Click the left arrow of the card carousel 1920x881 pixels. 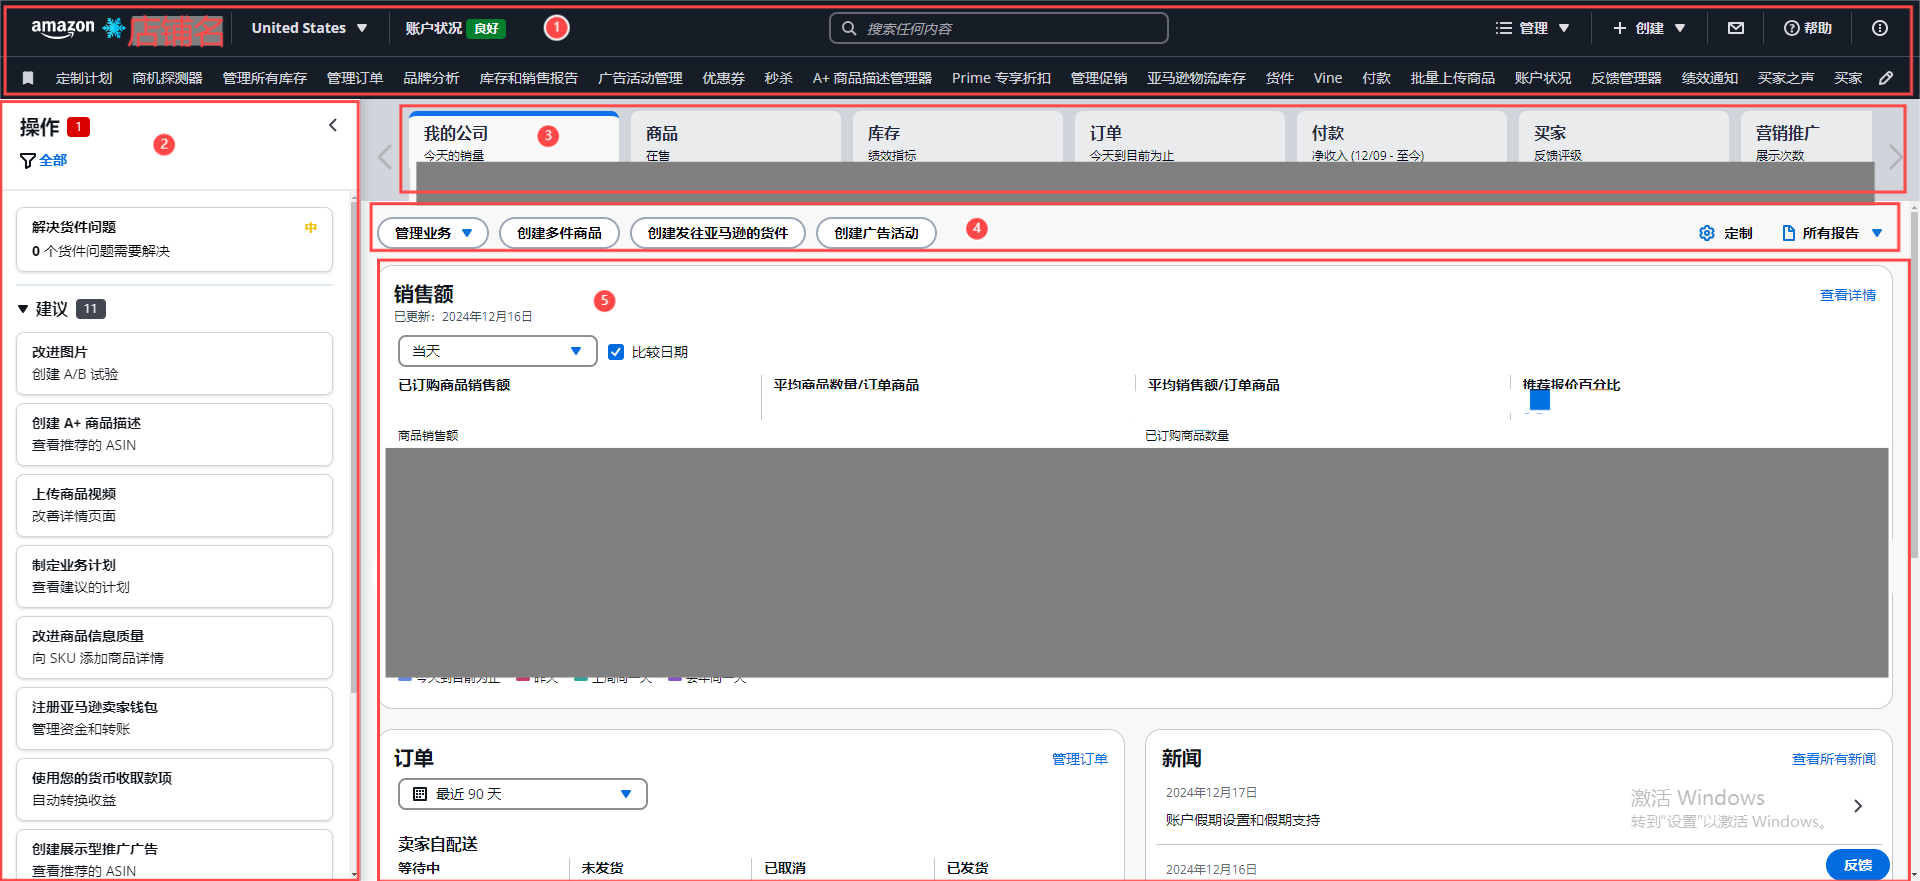click(x=385, y=157)
